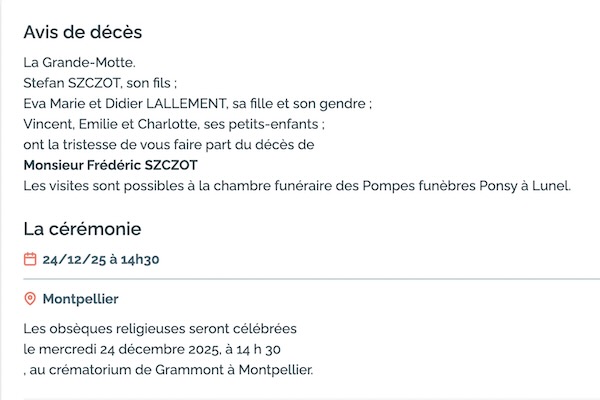Click the divider line below the ceremony date
600x400 pixels.
coord(300,278)
